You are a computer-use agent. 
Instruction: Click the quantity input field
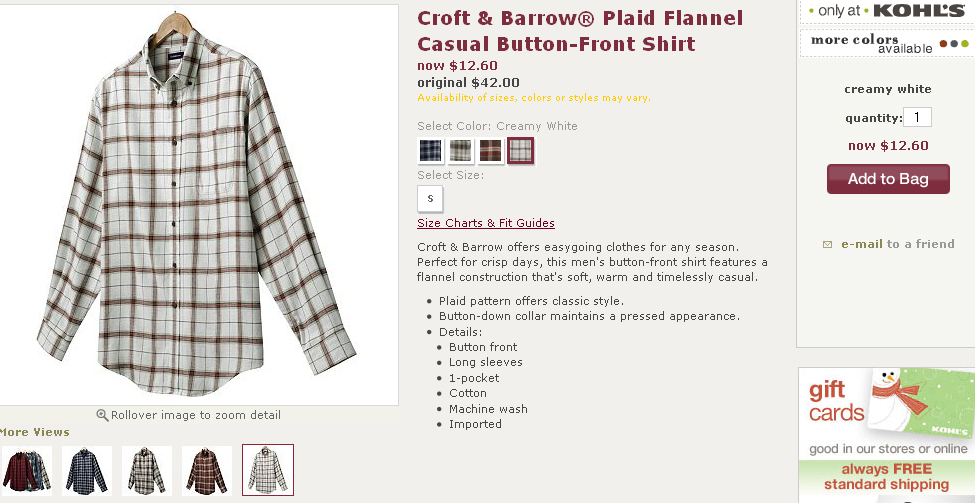point(918,118)
